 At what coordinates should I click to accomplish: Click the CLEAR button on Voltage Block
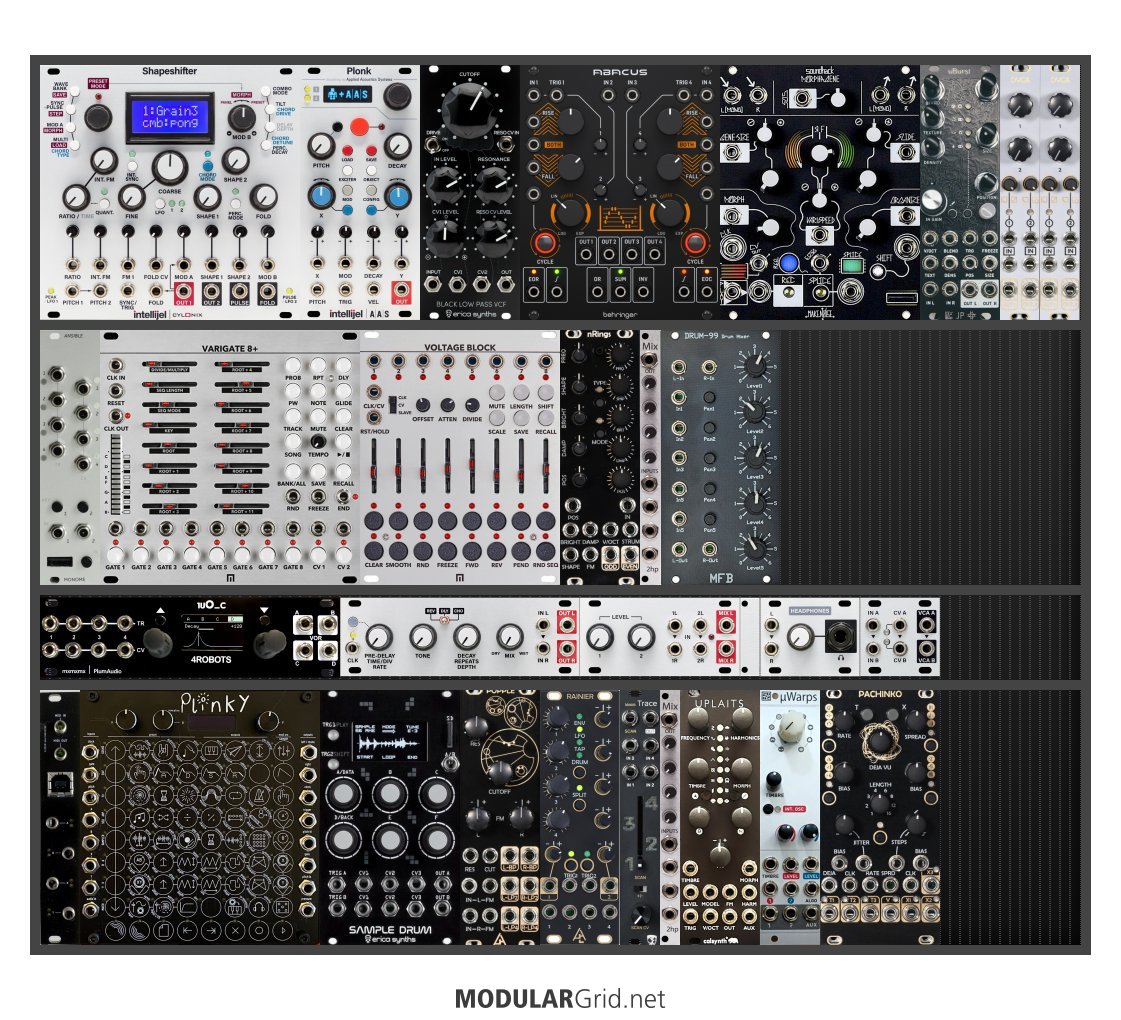tap(373, 550)
